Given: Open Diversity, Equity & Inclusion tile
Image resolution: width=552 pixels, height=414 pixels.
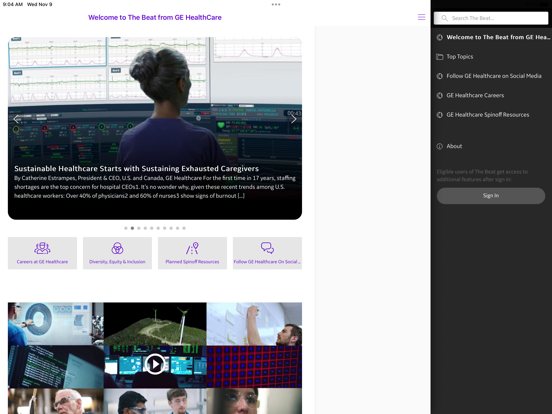Looking at the screenshot, I should coord(117,253).
